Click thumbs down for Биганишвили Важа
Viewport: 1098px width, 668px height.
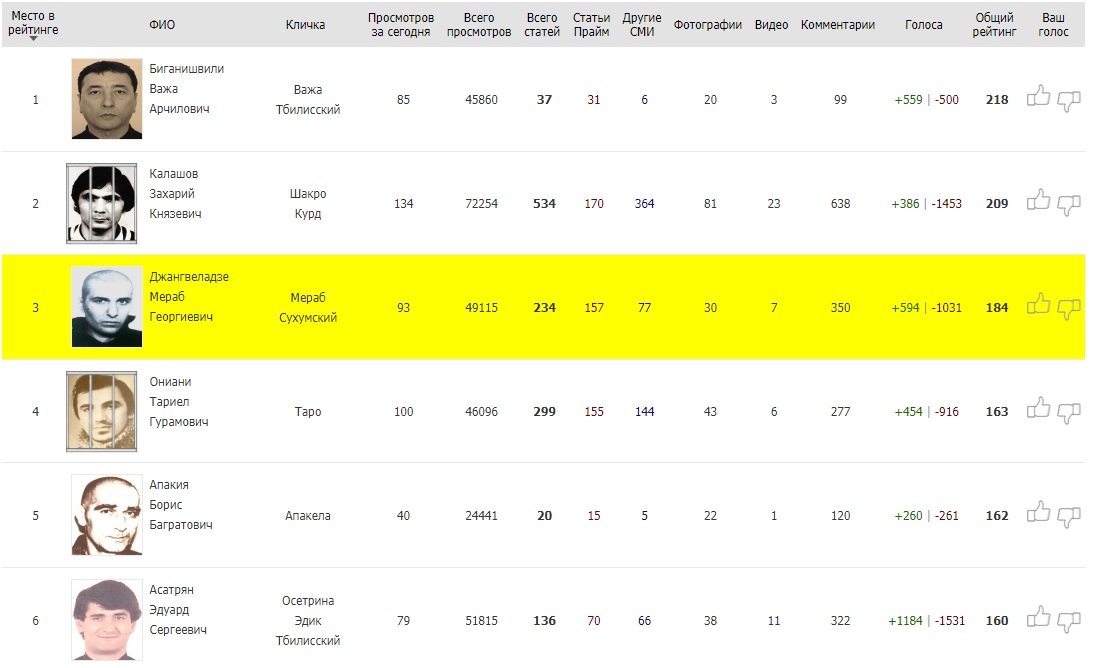pos(1069,101)
